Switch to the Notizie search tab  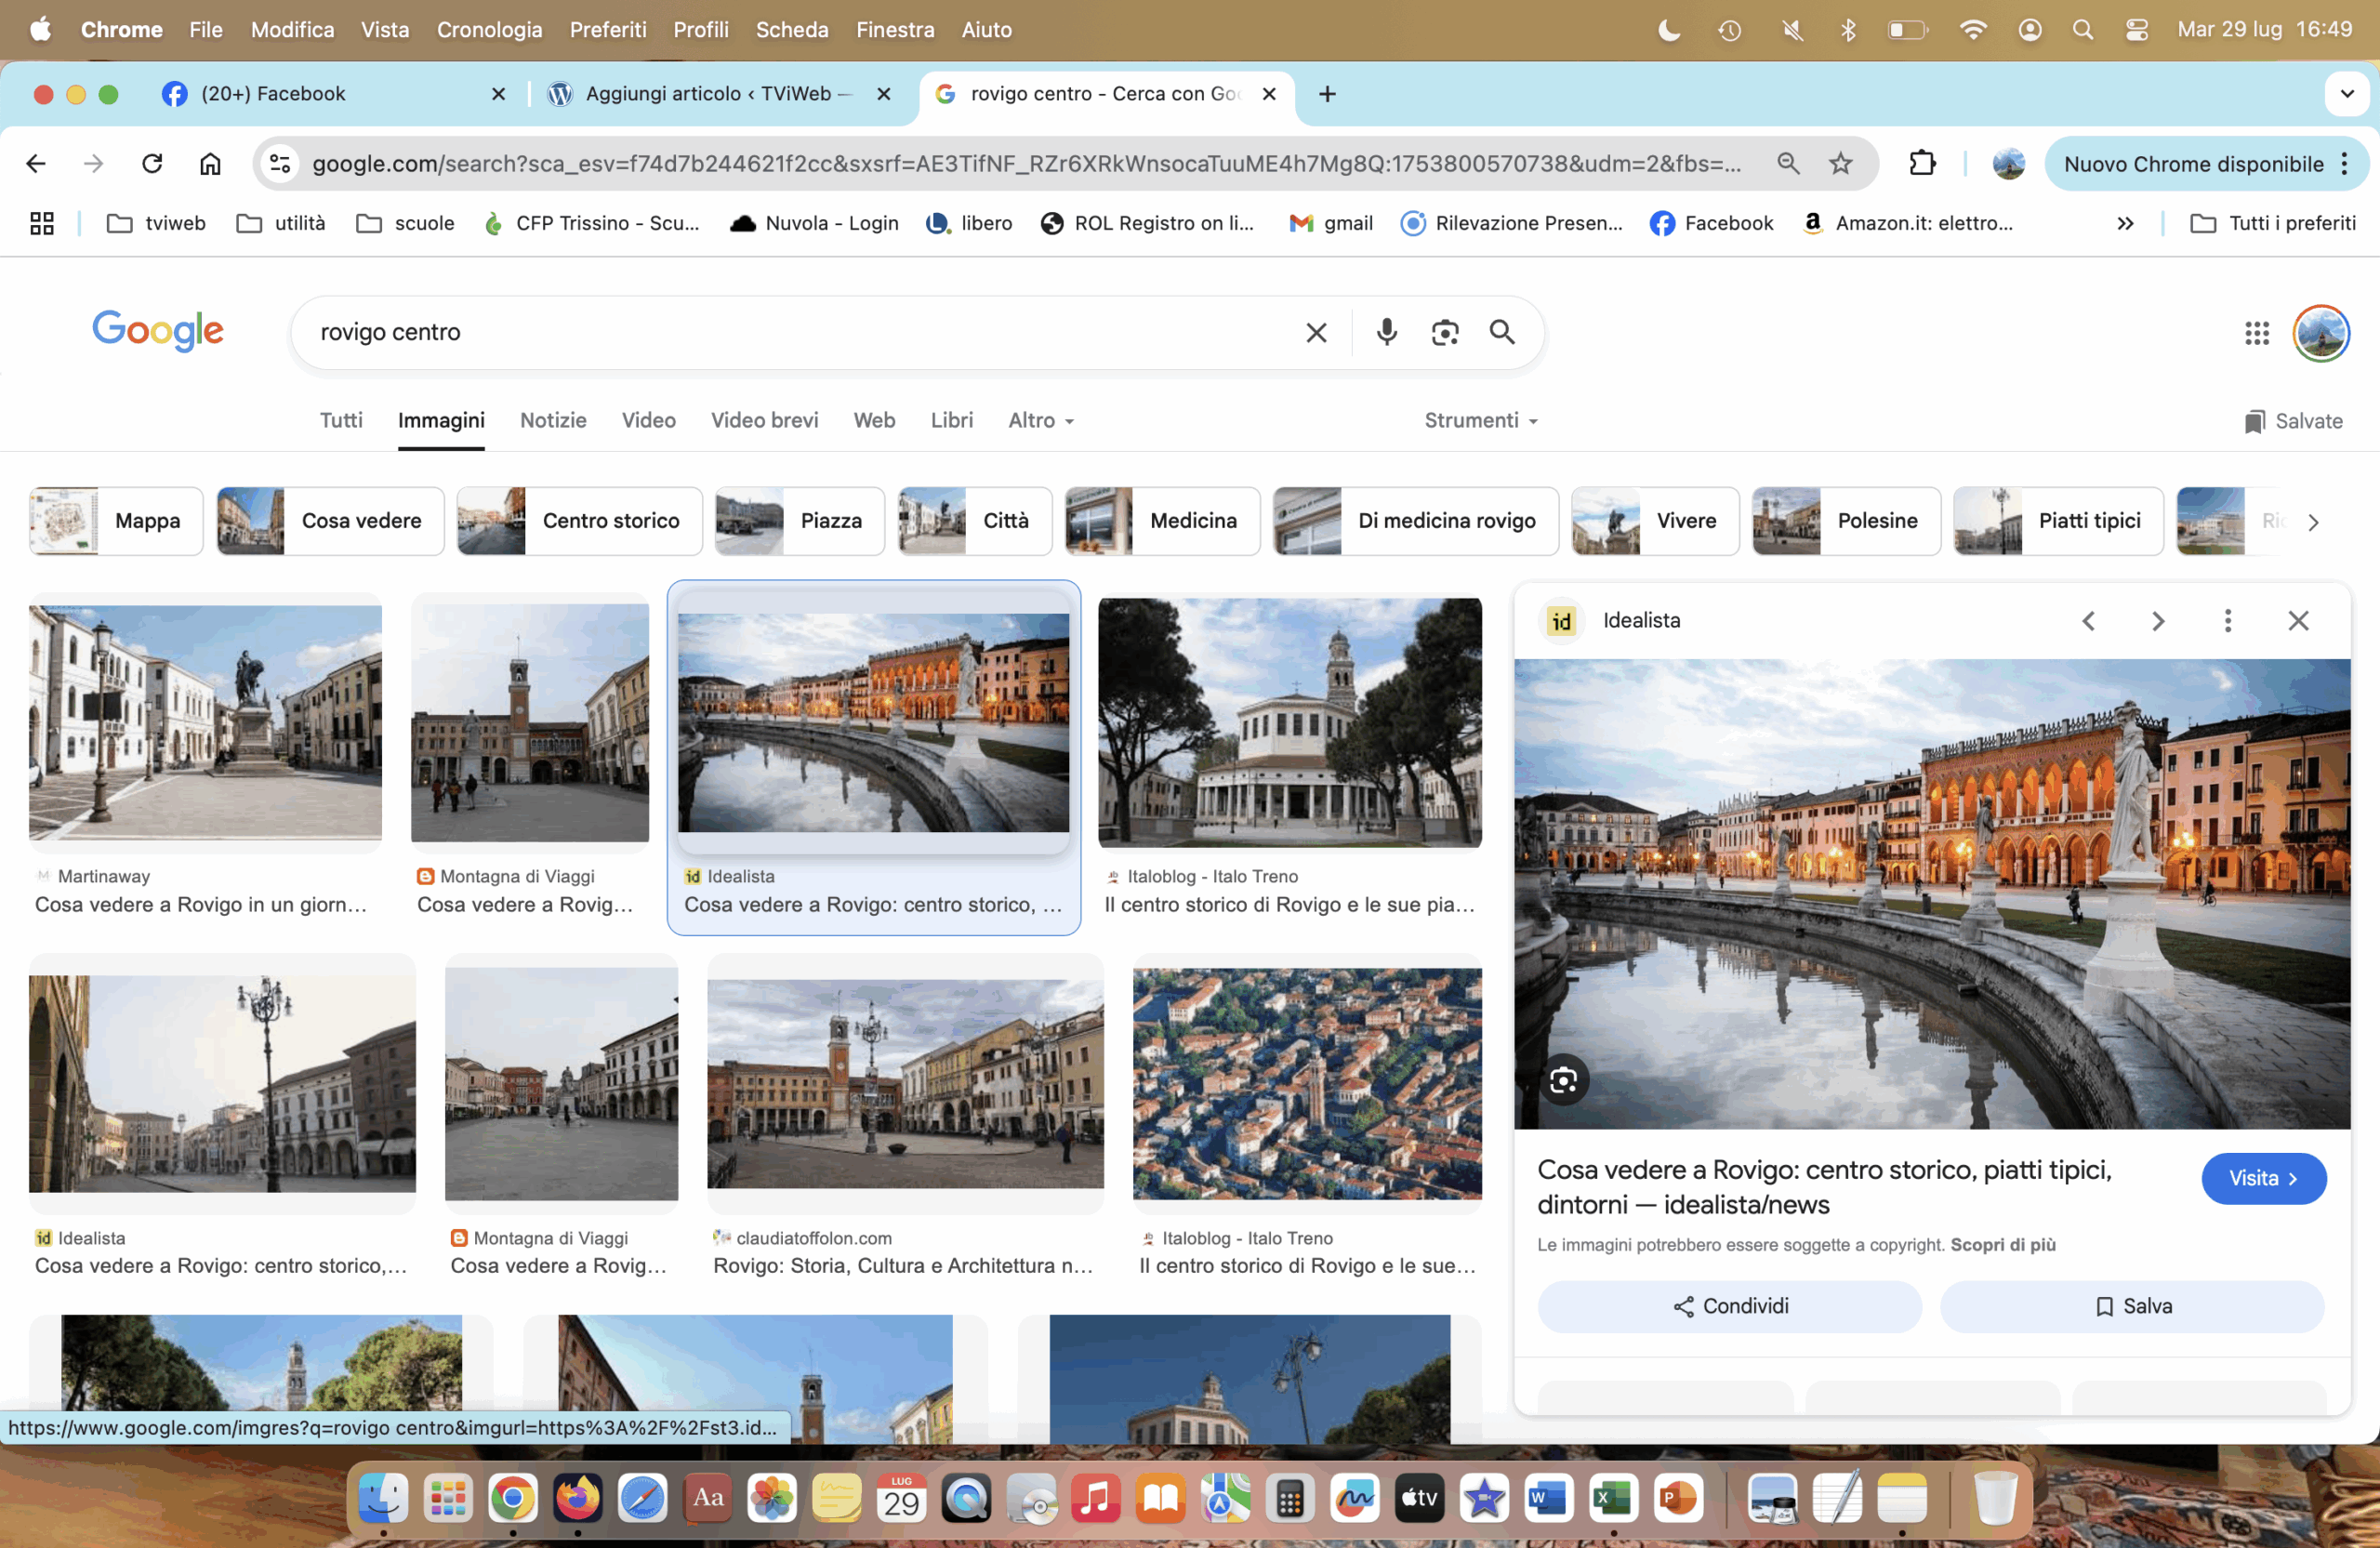click(x=553, y=421)
